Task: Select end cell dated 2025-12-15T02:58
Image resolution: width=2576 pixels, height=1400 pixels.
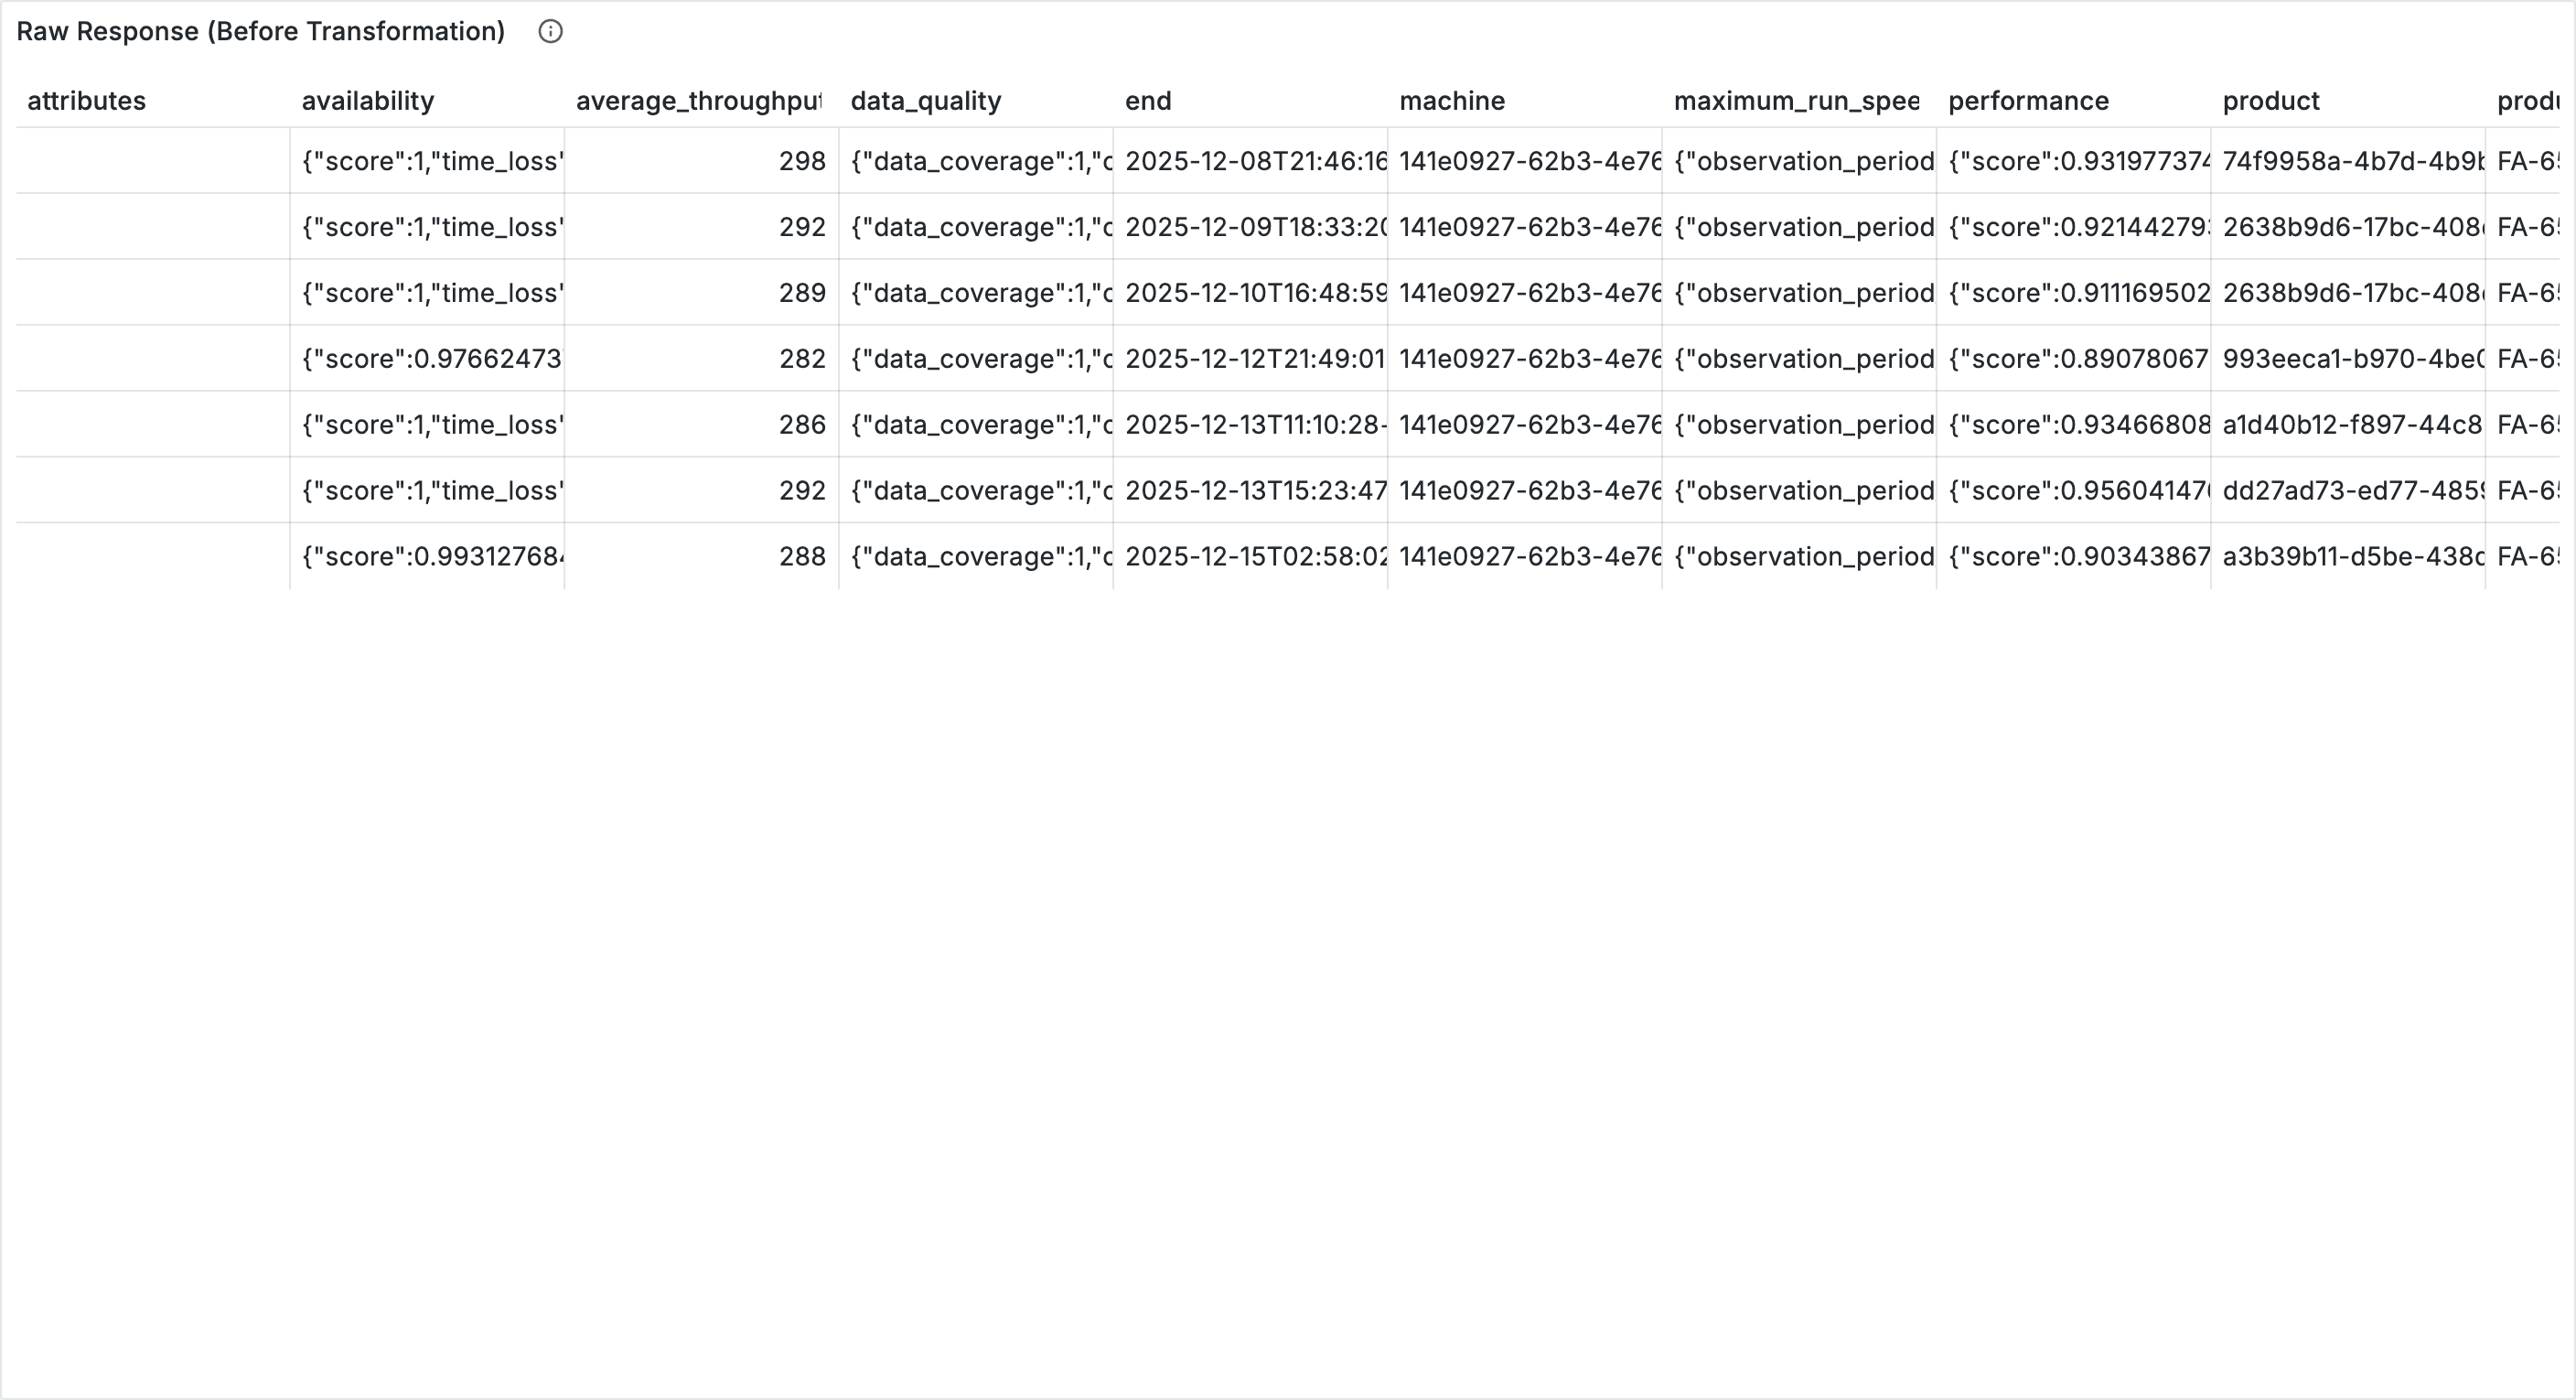Action: (x=1255, y=557)
